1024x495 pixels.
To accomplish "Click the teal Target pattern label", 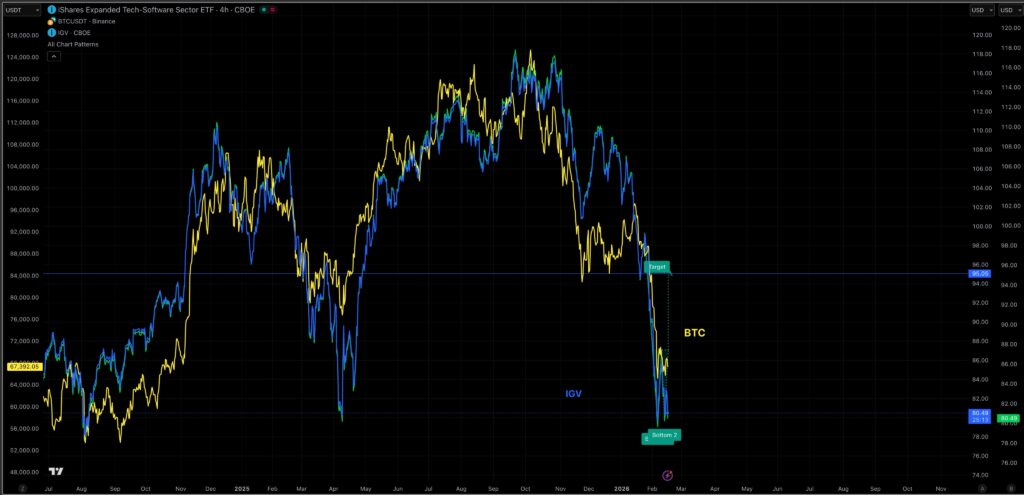I will (x=658, y=267).
